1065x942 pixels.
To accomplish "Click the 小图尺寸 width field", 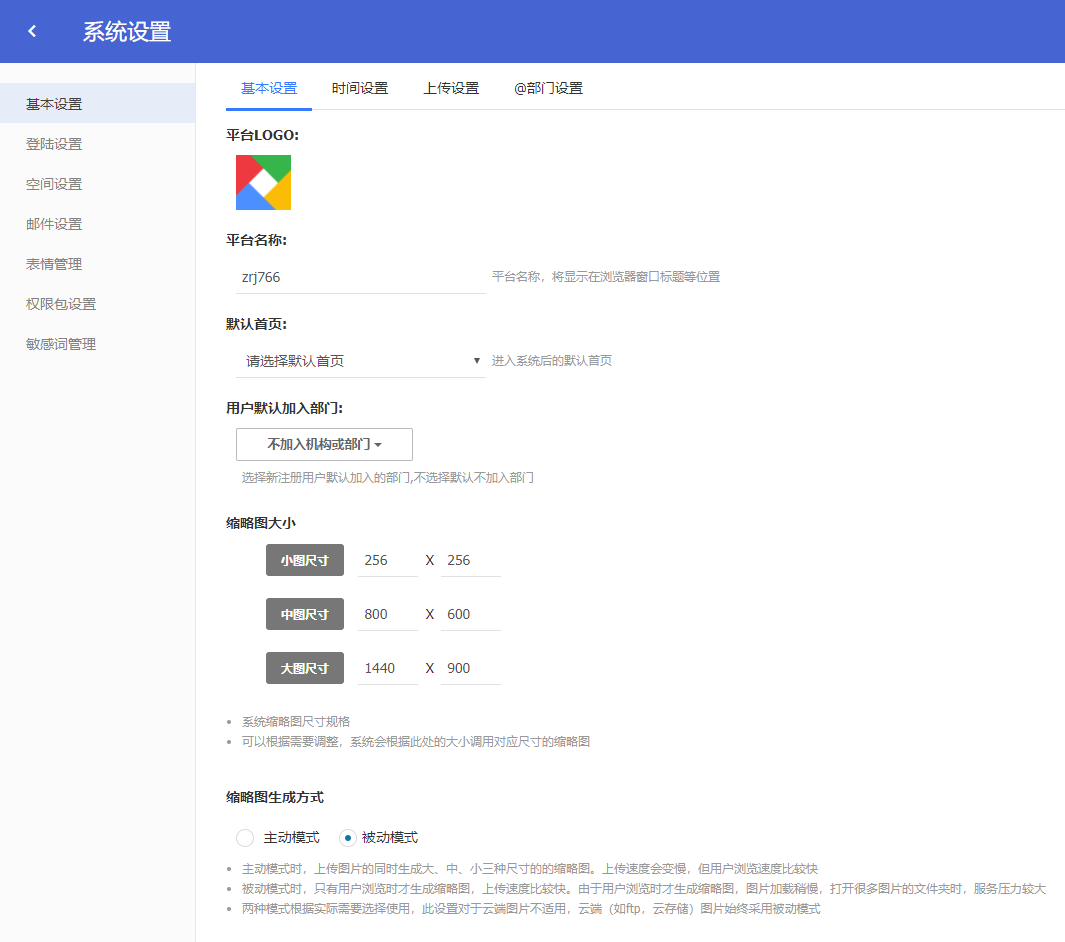I will [x=387, y=561].
